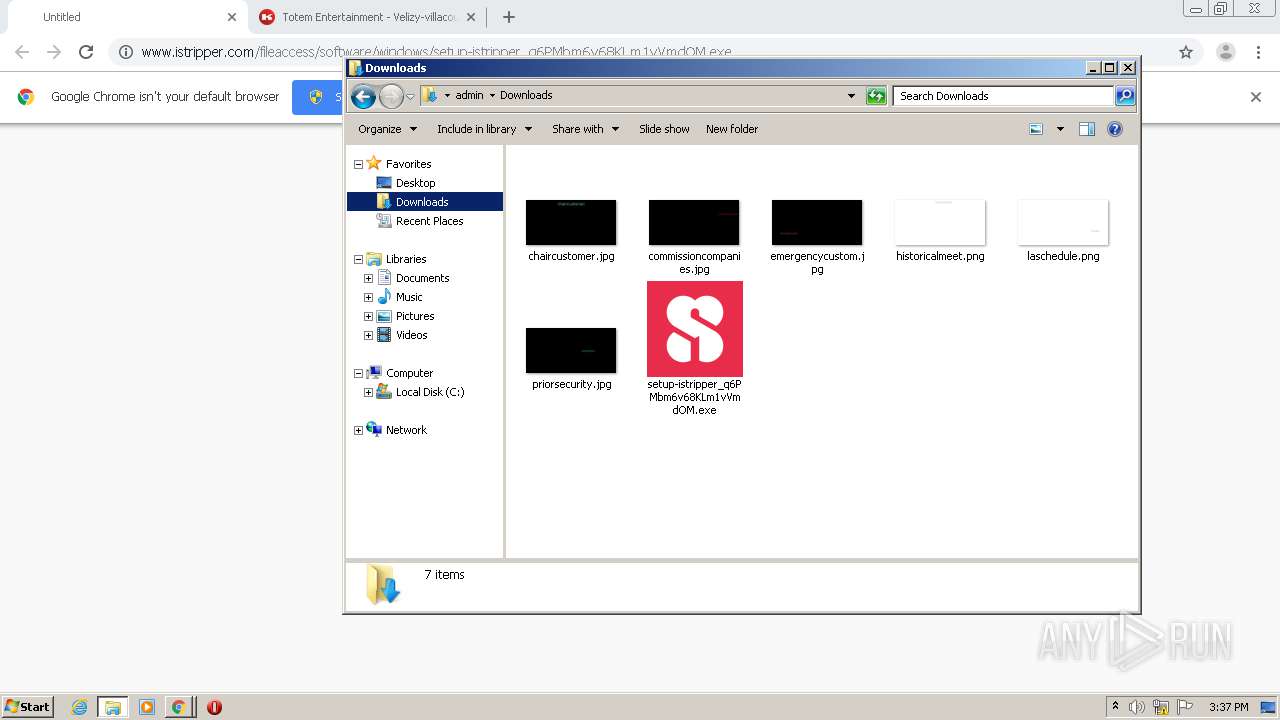Show hidden tray icons arrow
Screen dimensions: 1280x720
[x=1115, y=707]
